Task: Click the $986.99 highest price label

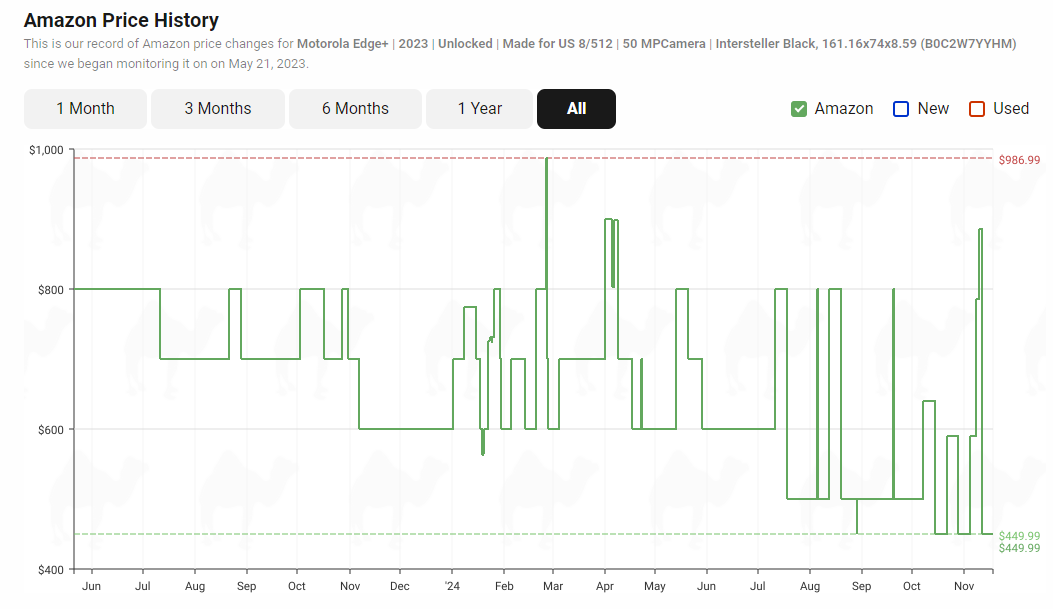Action: pyautogui.click(x=1019, y=160)
